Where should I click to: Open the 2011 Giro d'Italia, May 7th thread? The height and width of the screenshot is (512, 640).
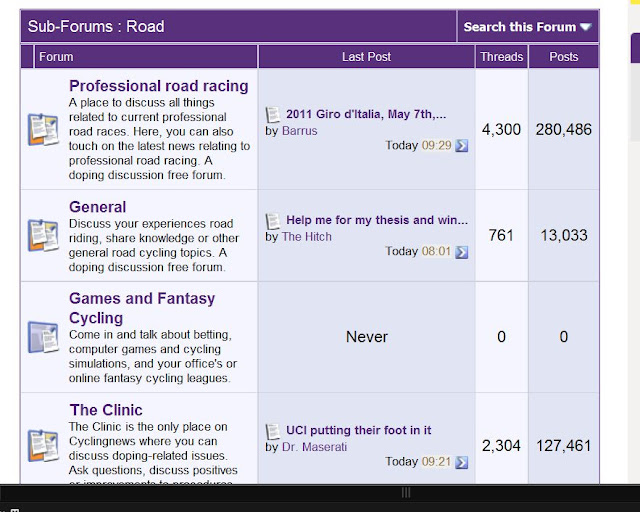[366, 114]
